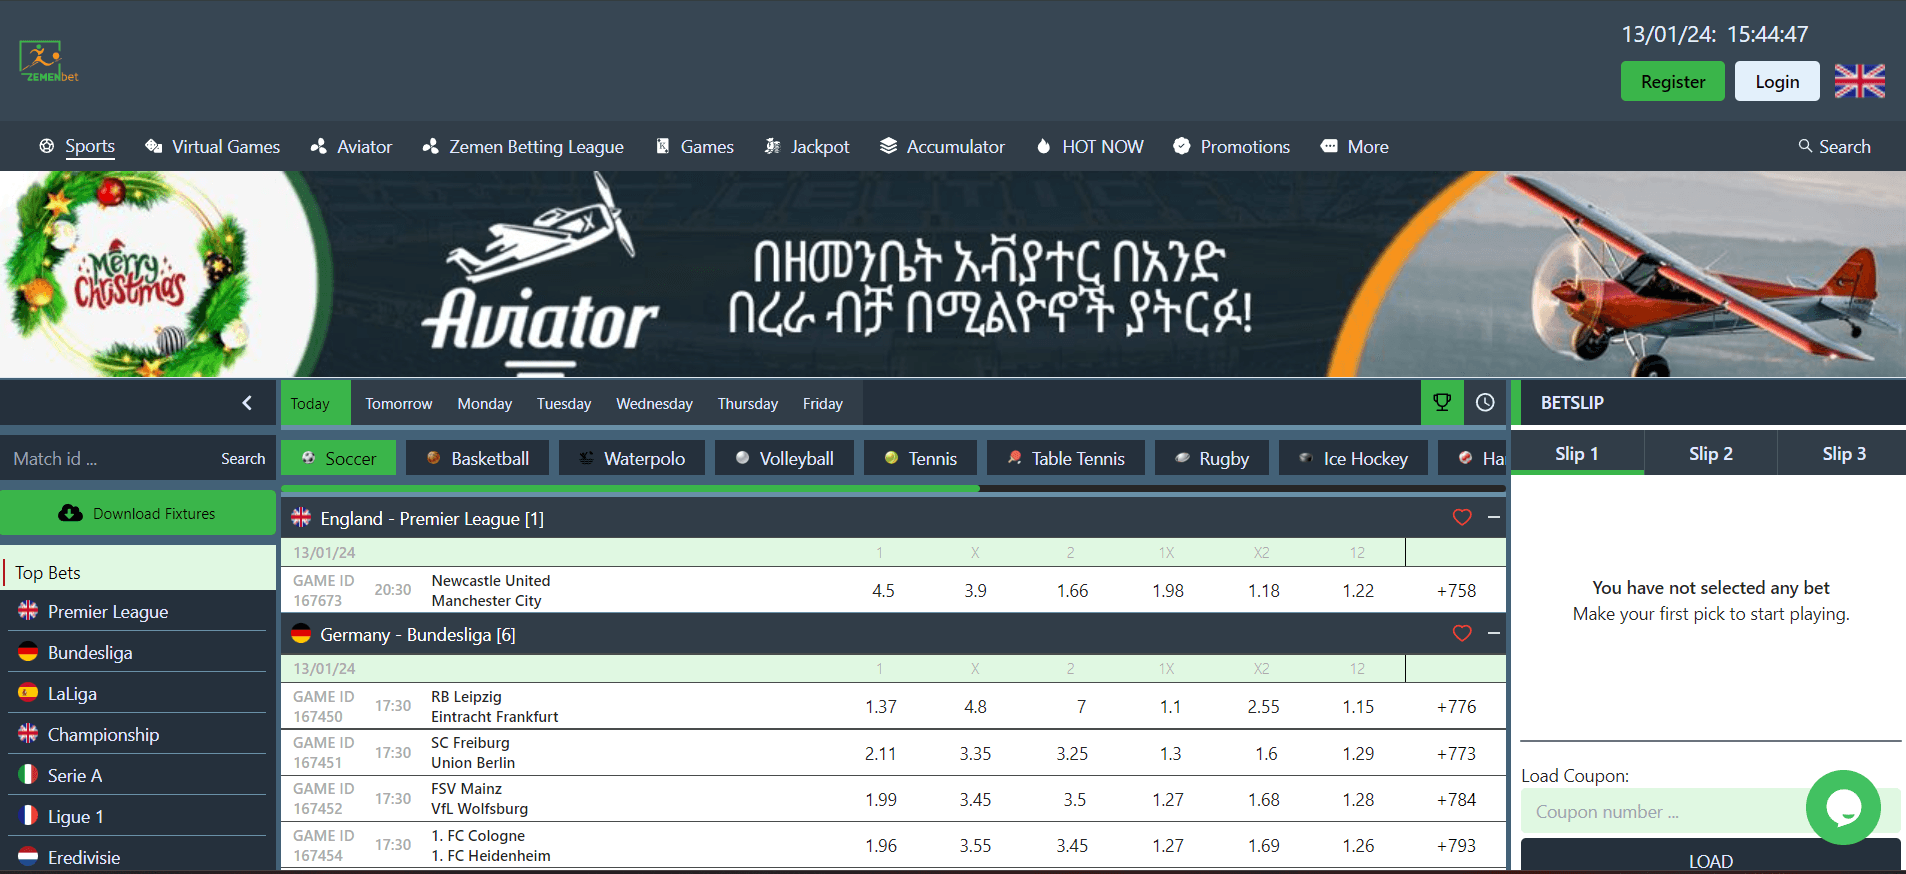Open Jackpot in the navigation bar
The height and width of the screenshot is (874, 1906).
click(807, 146)
